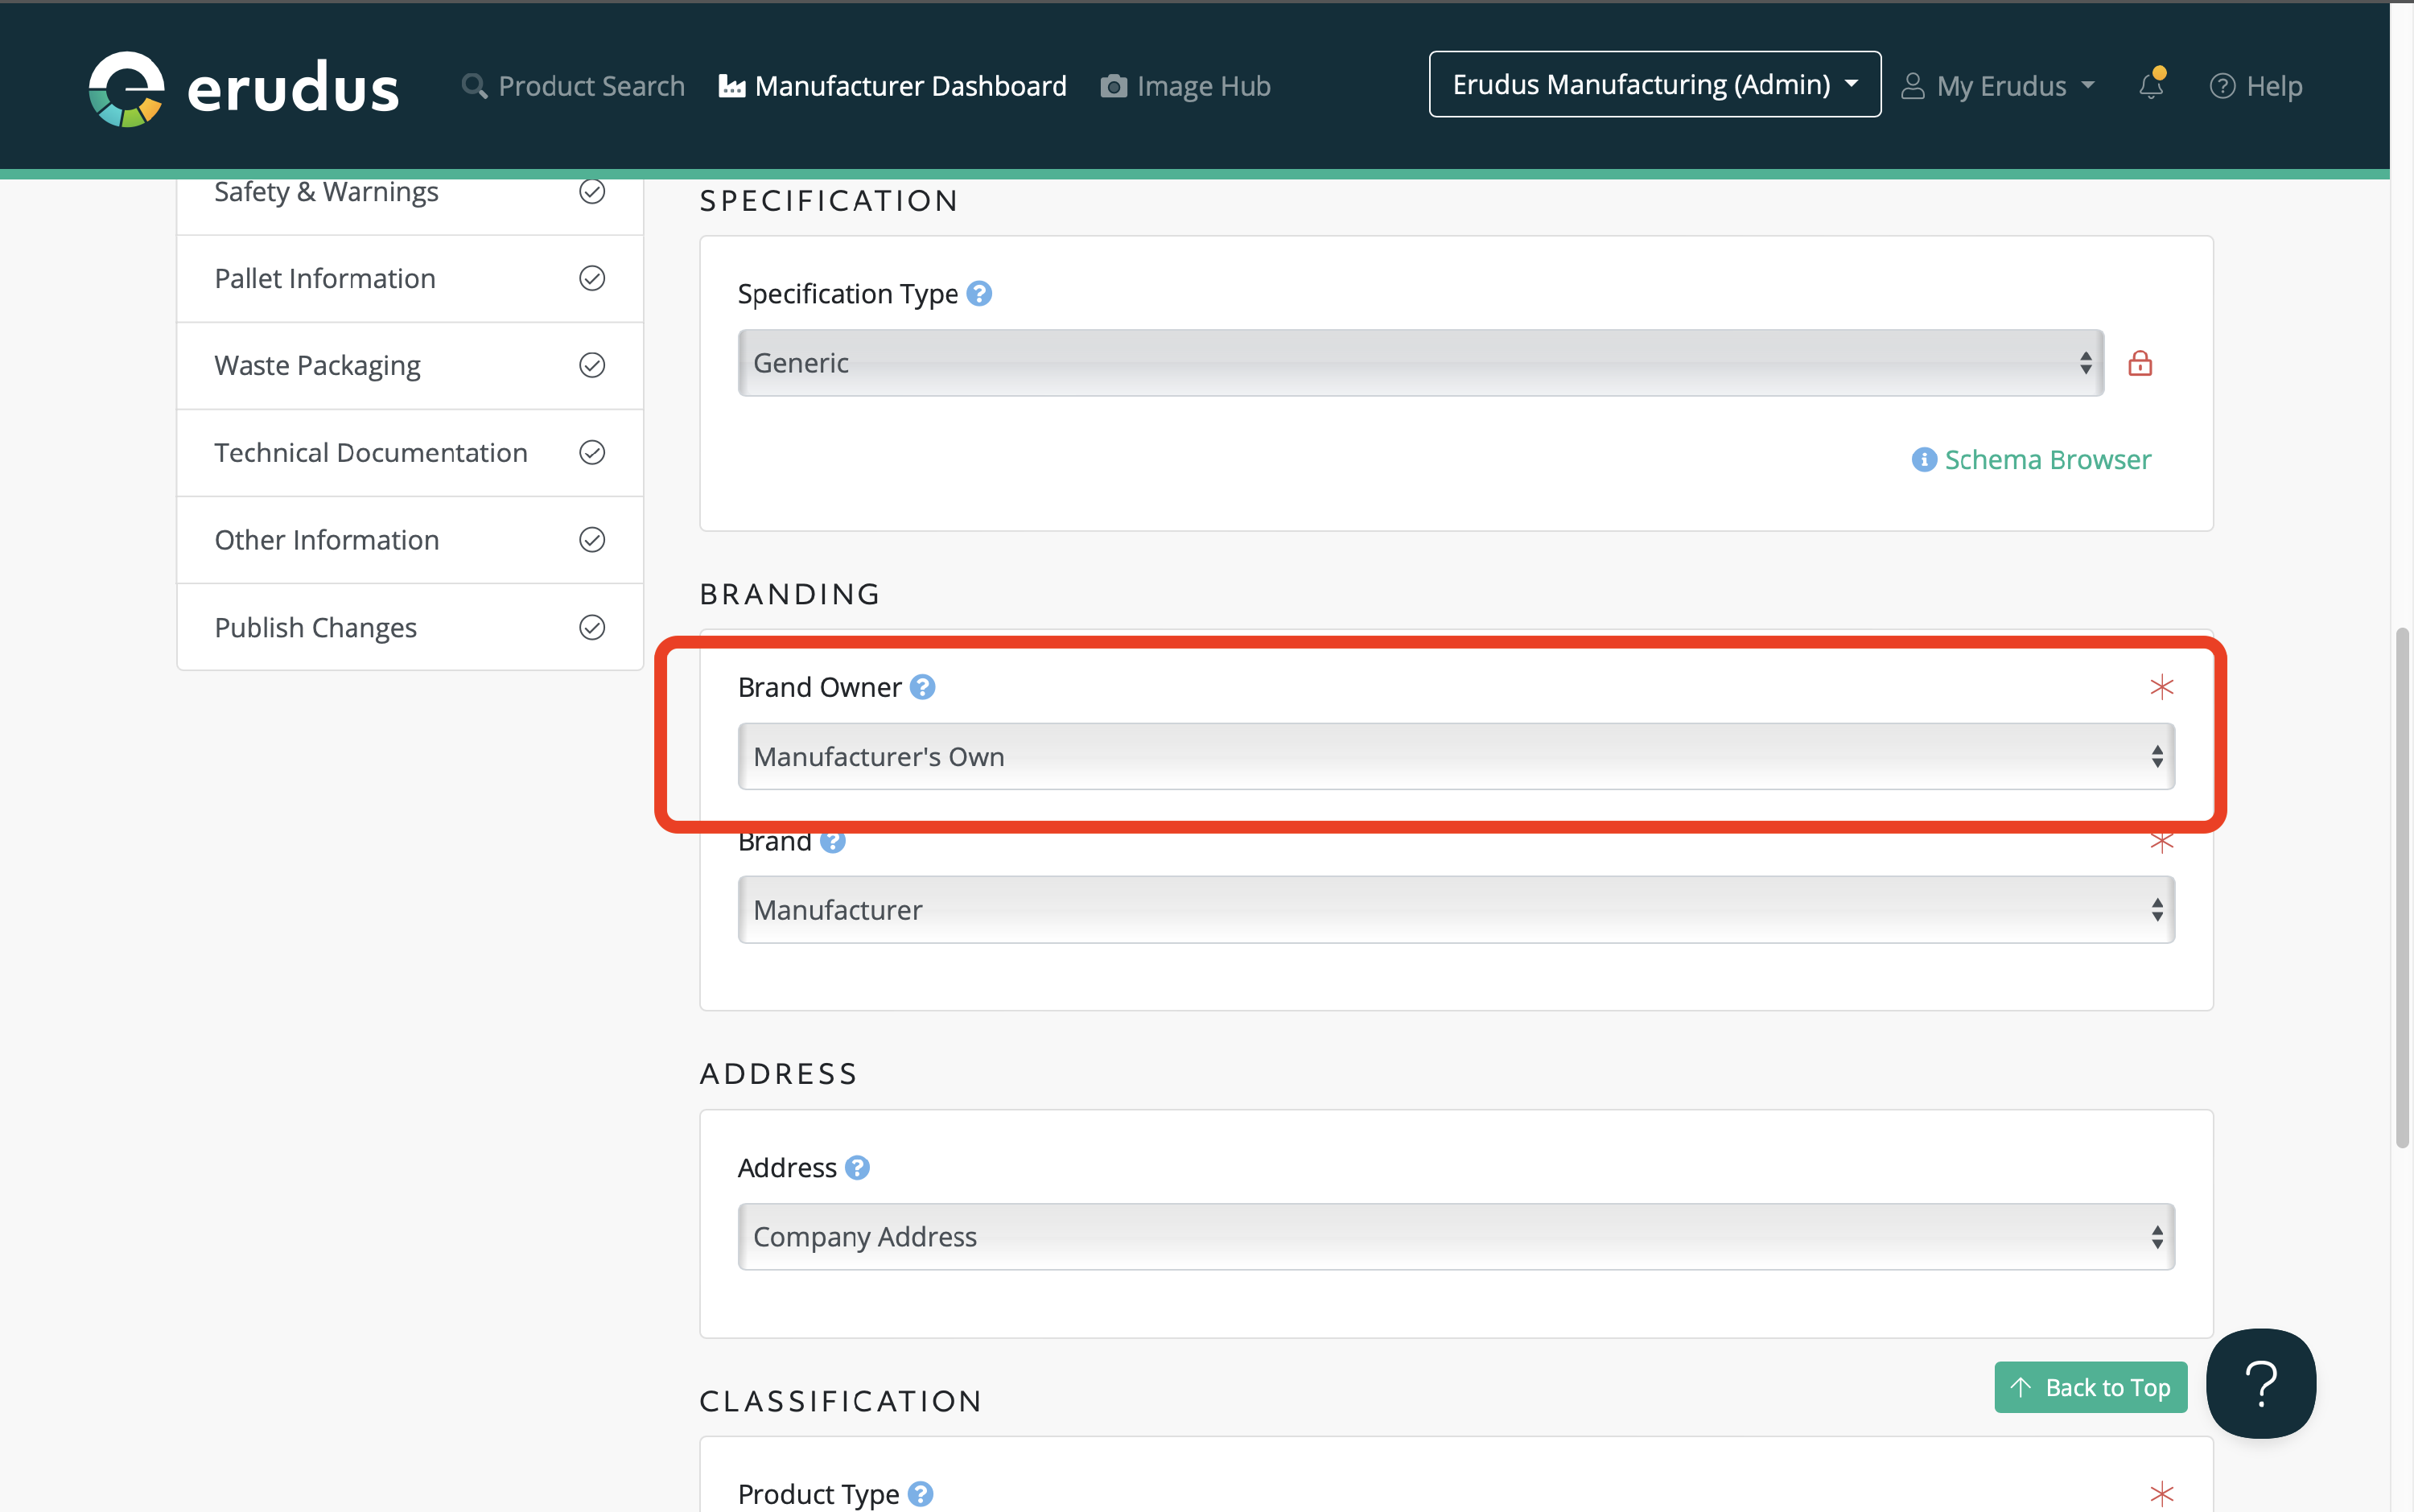
Task: Open the floating help chat bubble
Action: click(x=2260, y=1383)
